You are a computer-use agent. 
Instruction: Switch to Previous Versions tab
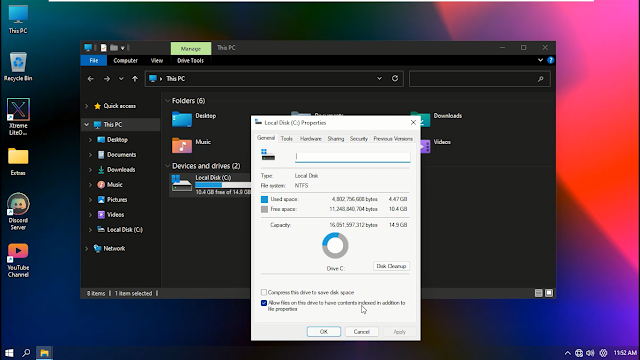[x=393, y=139]
